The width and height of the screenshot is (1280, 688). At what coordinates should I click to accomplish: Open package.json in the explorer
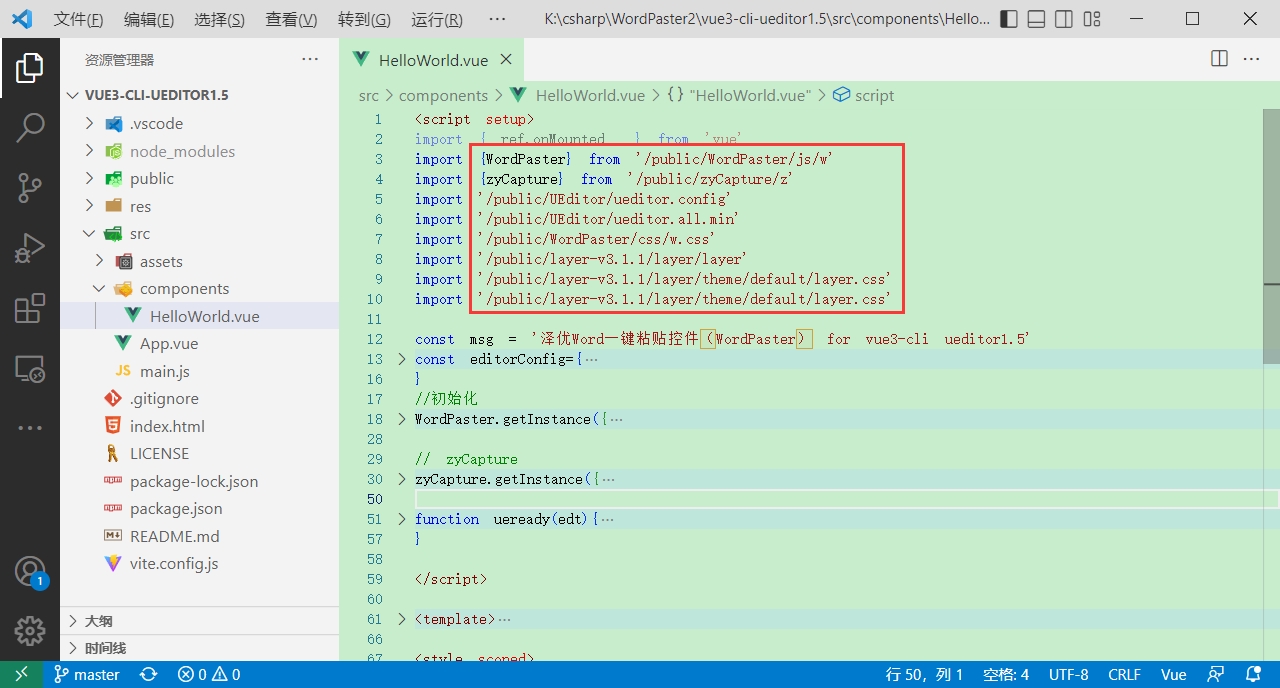pos(176,509)
